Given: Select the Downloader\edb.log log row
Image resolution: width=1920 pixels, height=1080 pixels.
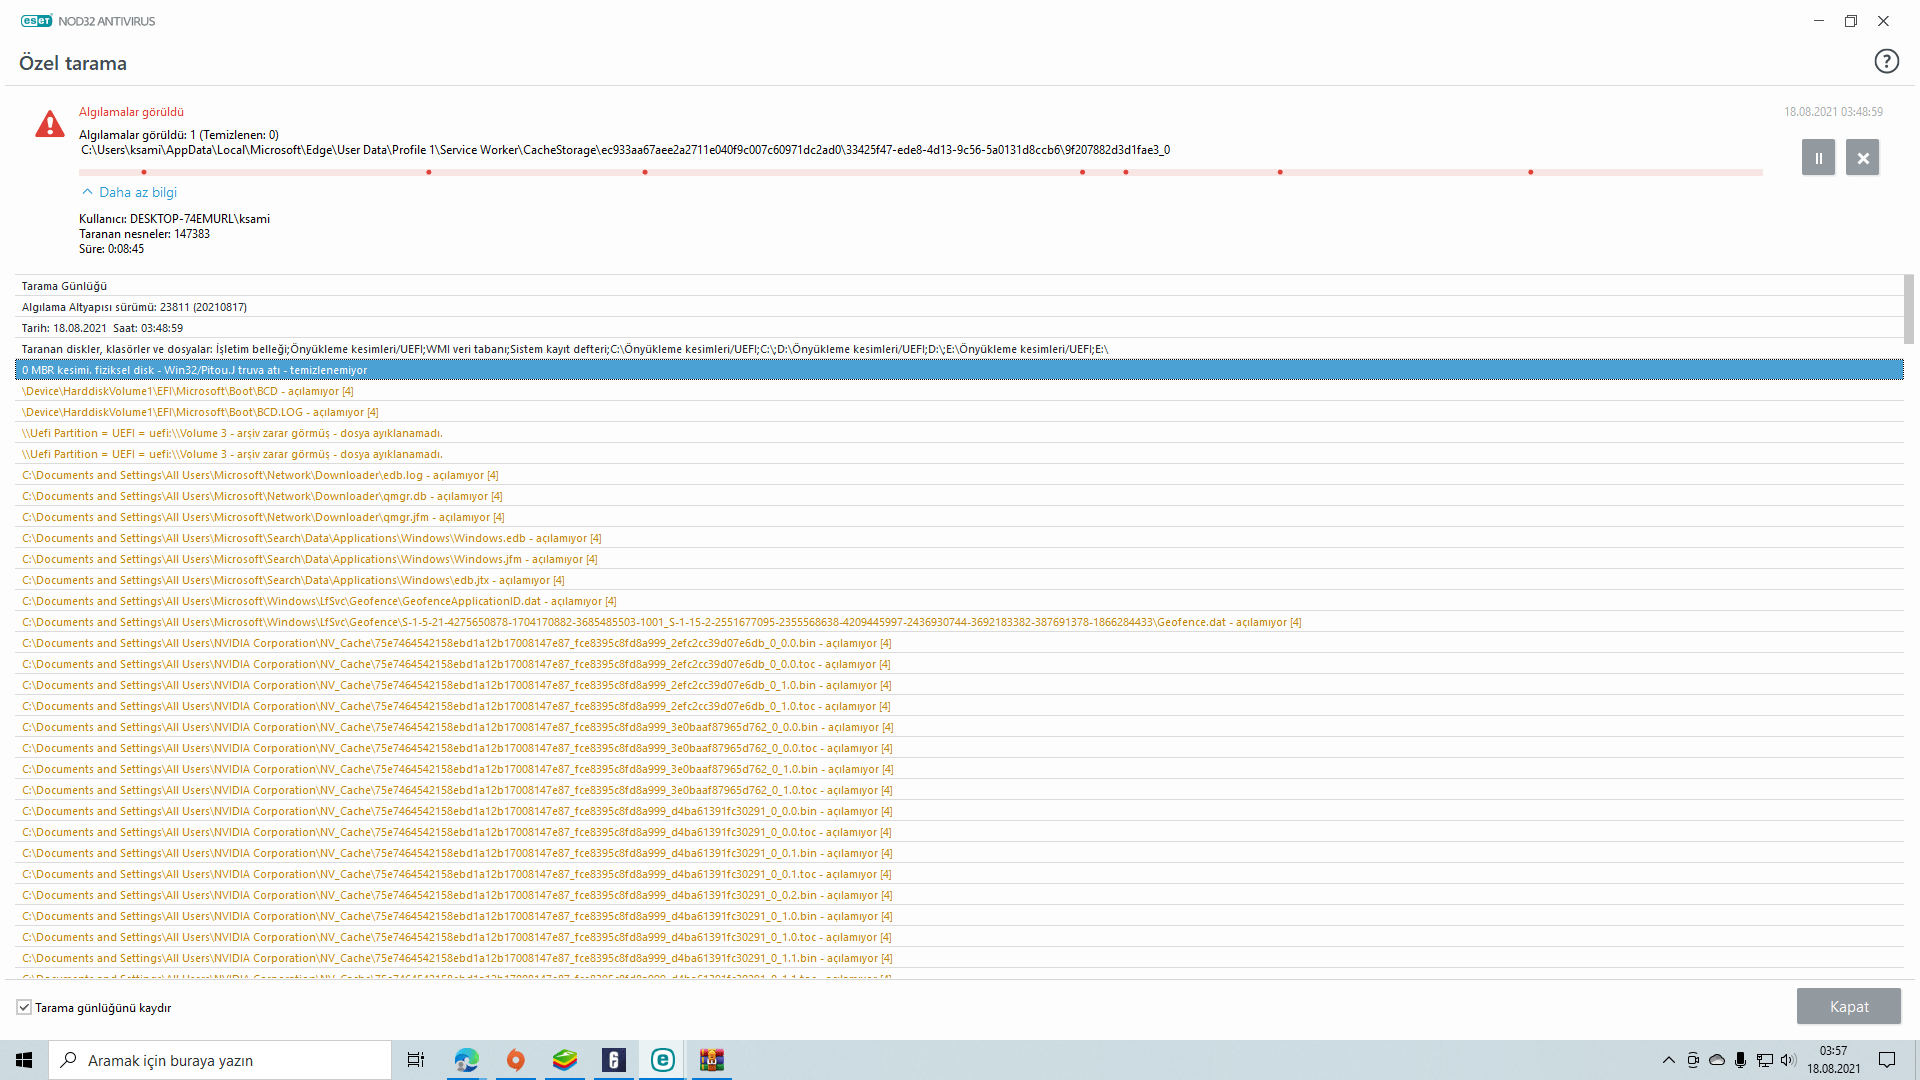Looking at the screenshot, I should point(959,475).
